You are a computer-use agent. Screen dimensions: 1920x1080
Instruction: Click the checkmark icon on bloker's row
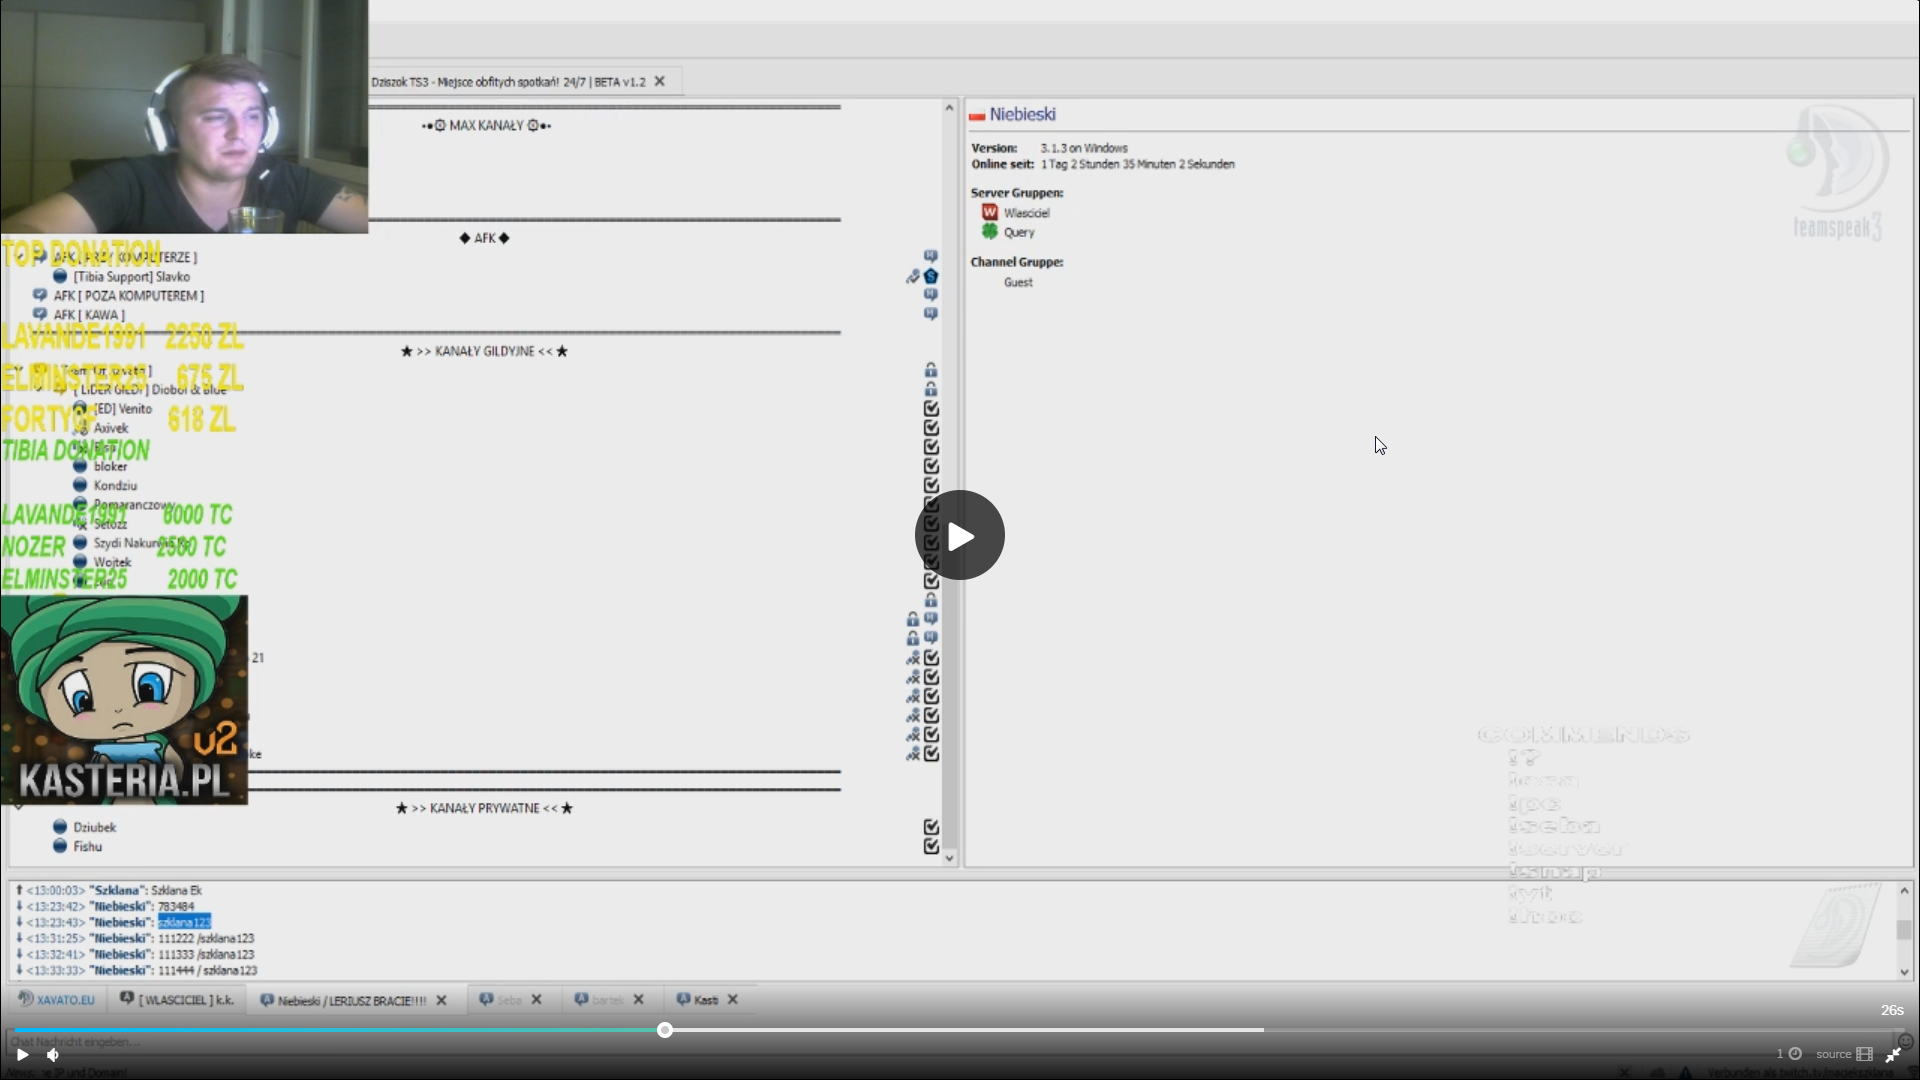(931, 466)
